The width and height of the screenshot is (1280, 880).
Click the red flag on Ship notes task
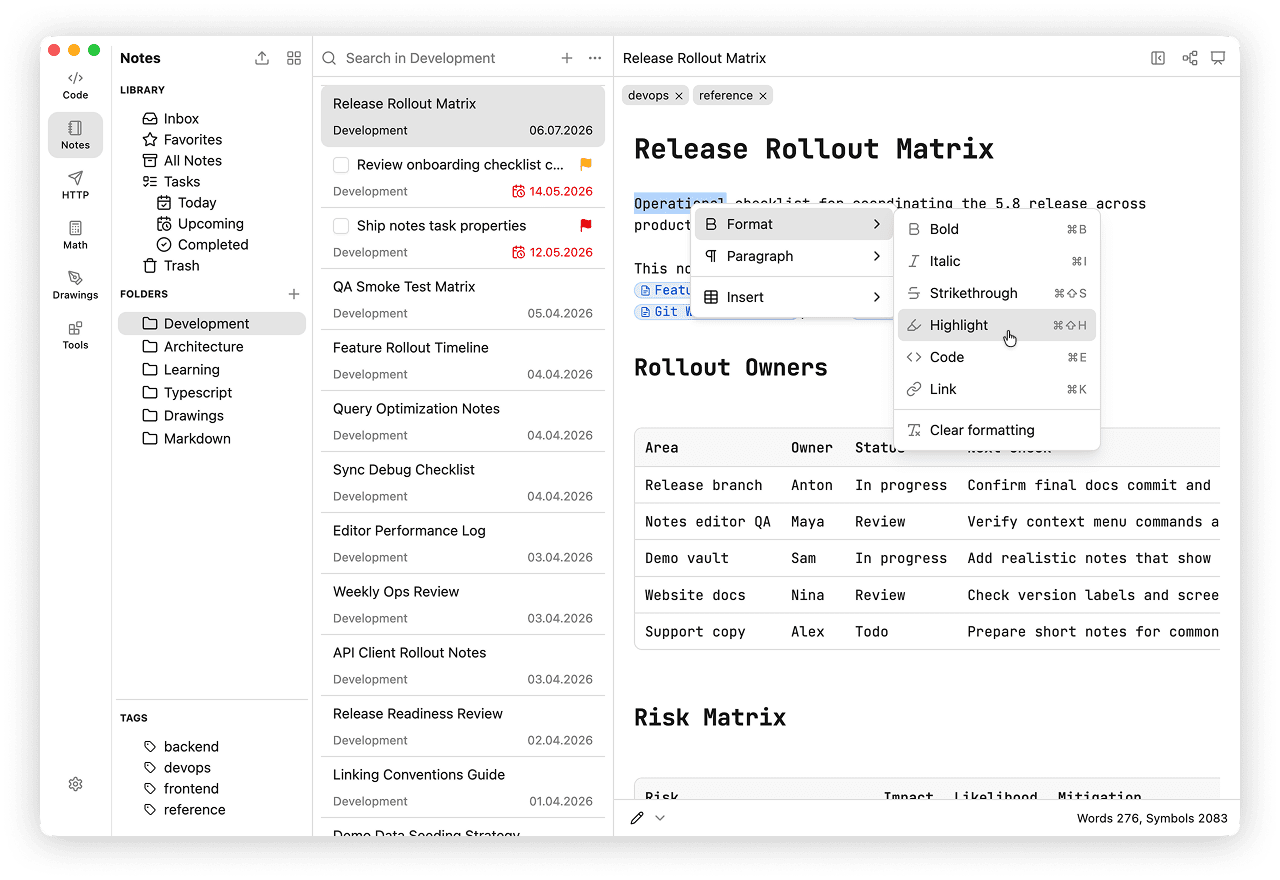click(586, 225)
